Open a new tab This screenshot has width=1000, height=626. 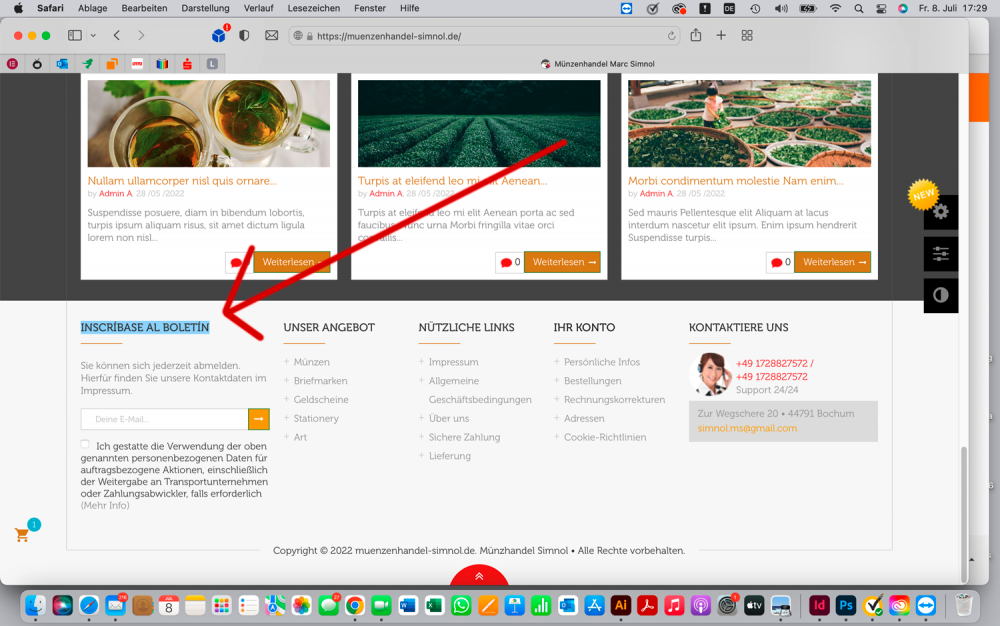click(721, 36)
